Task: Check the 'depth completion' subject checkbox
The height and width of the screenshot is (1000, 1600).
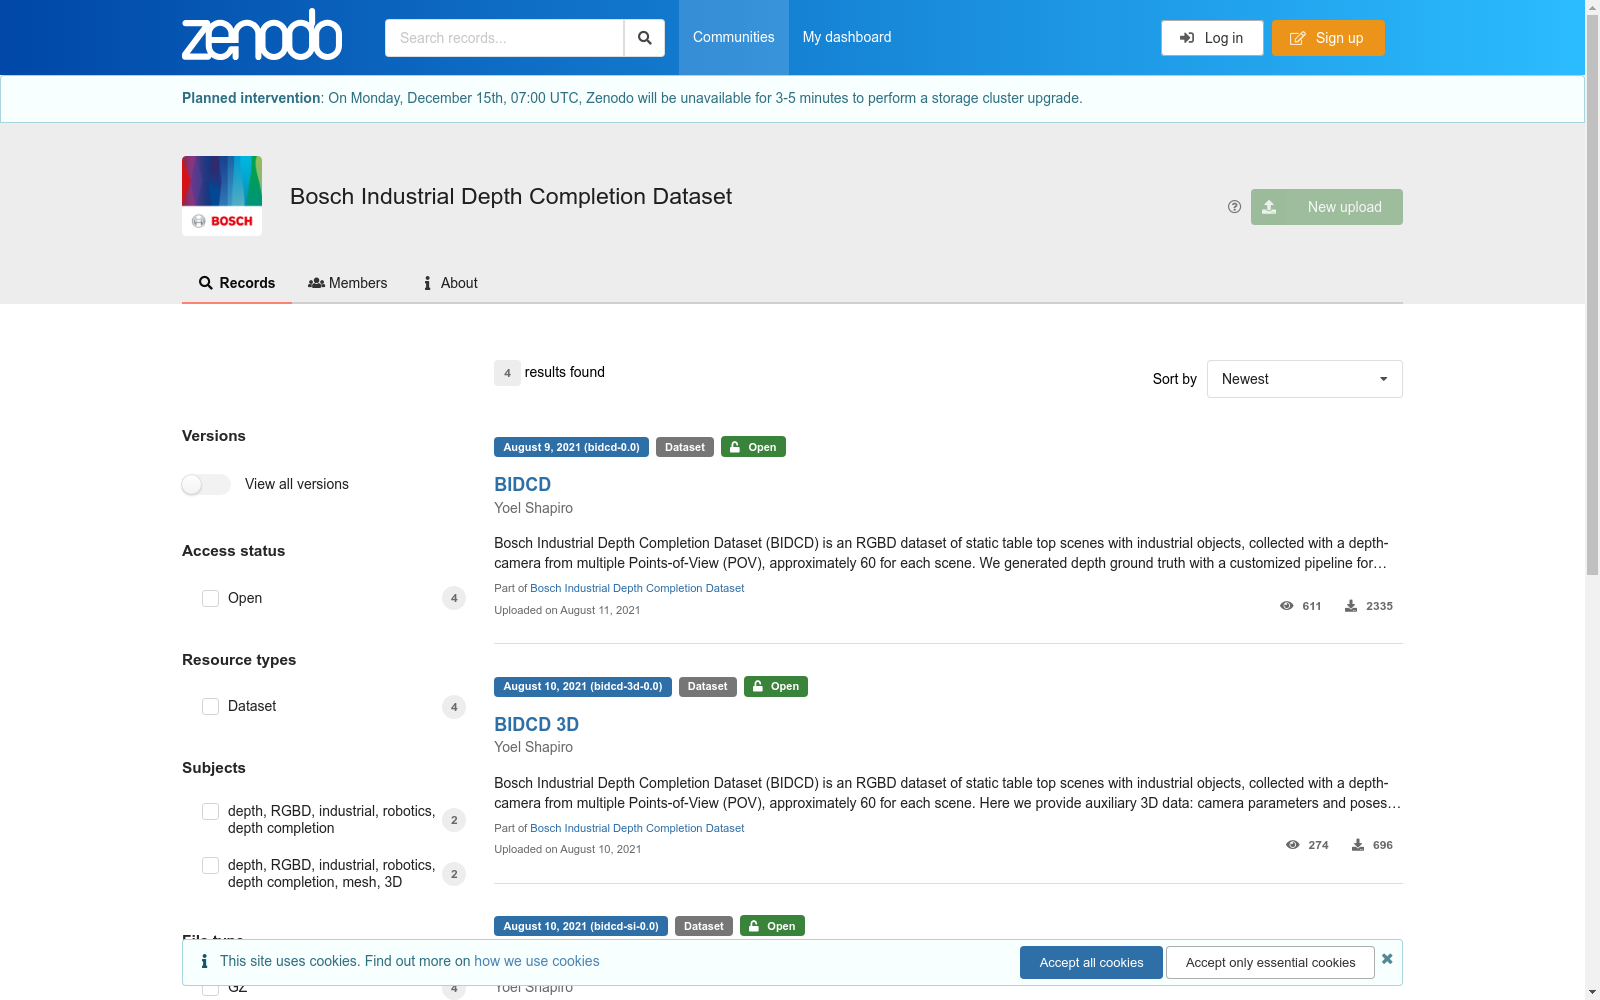Action: (210, 811)
